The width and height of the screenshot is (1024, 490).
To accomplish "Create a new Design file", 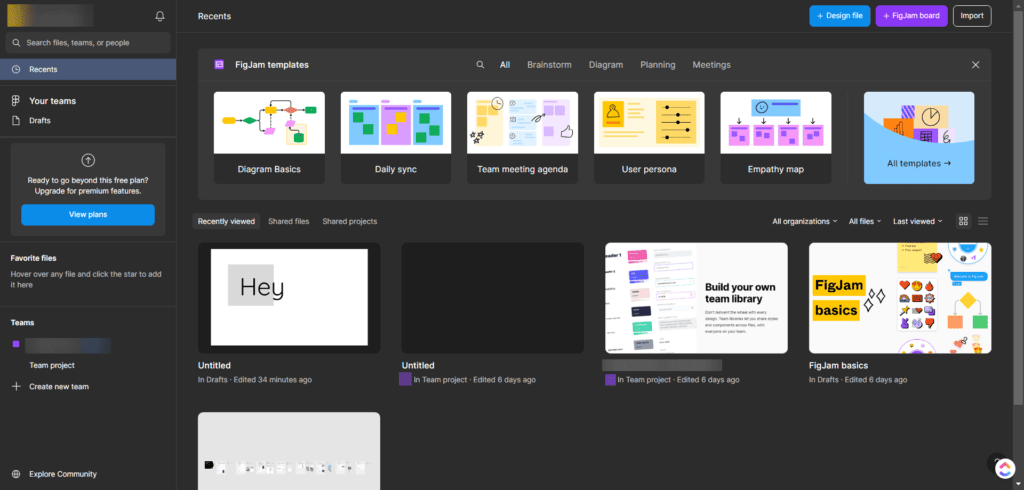I will coord(839,16).
